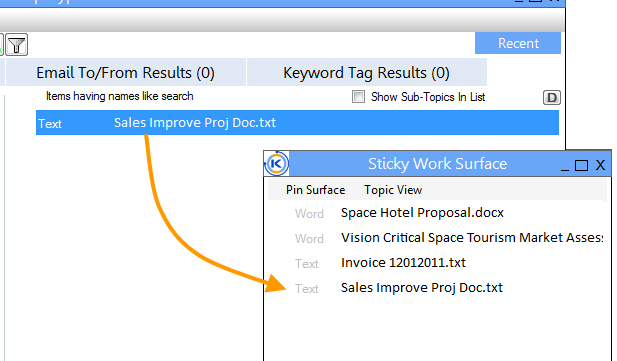This screenshot has height=361, width=617.
Task: Enable Show Sub-Topics In List checkbox
Action: pos(358,96)
